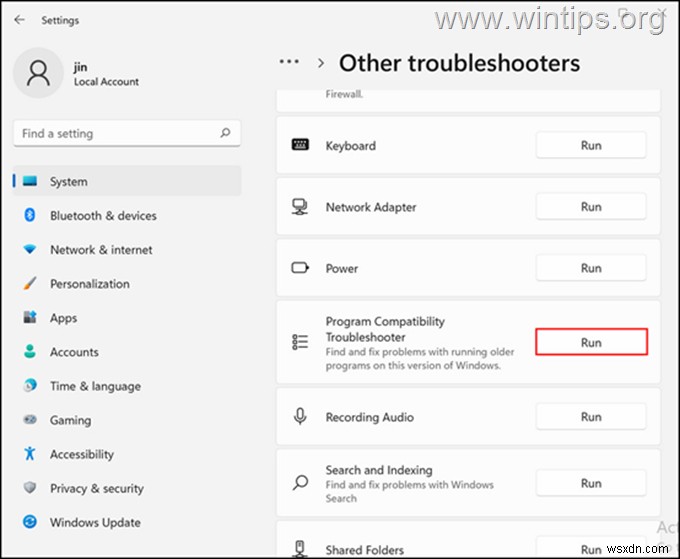Open Gaming settings
The height and width of the screenshot is (559, 680).
127,419
